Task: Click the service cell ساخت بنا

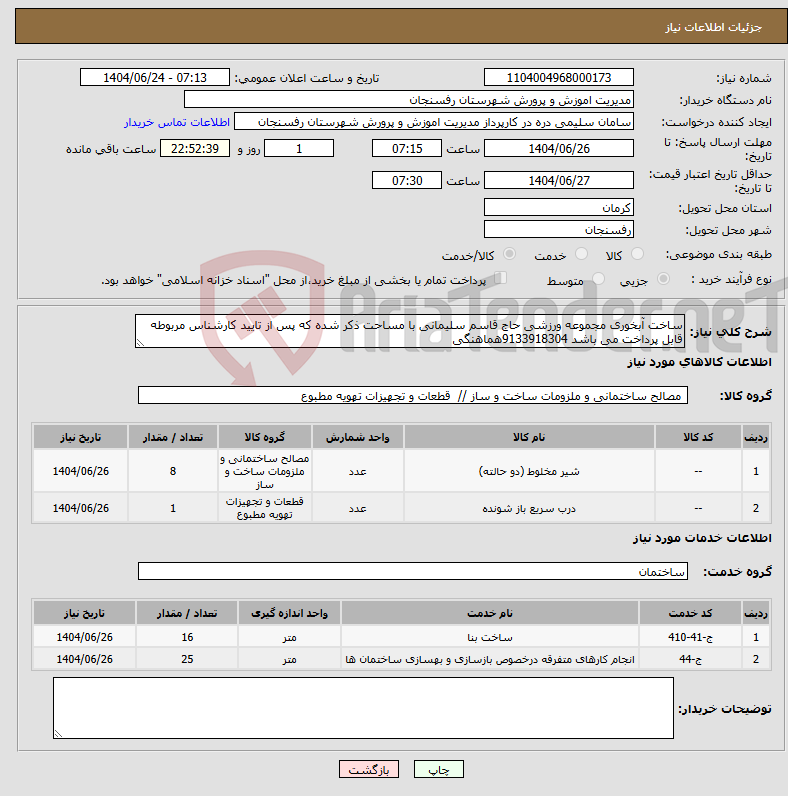Action: tap(489, 637)
